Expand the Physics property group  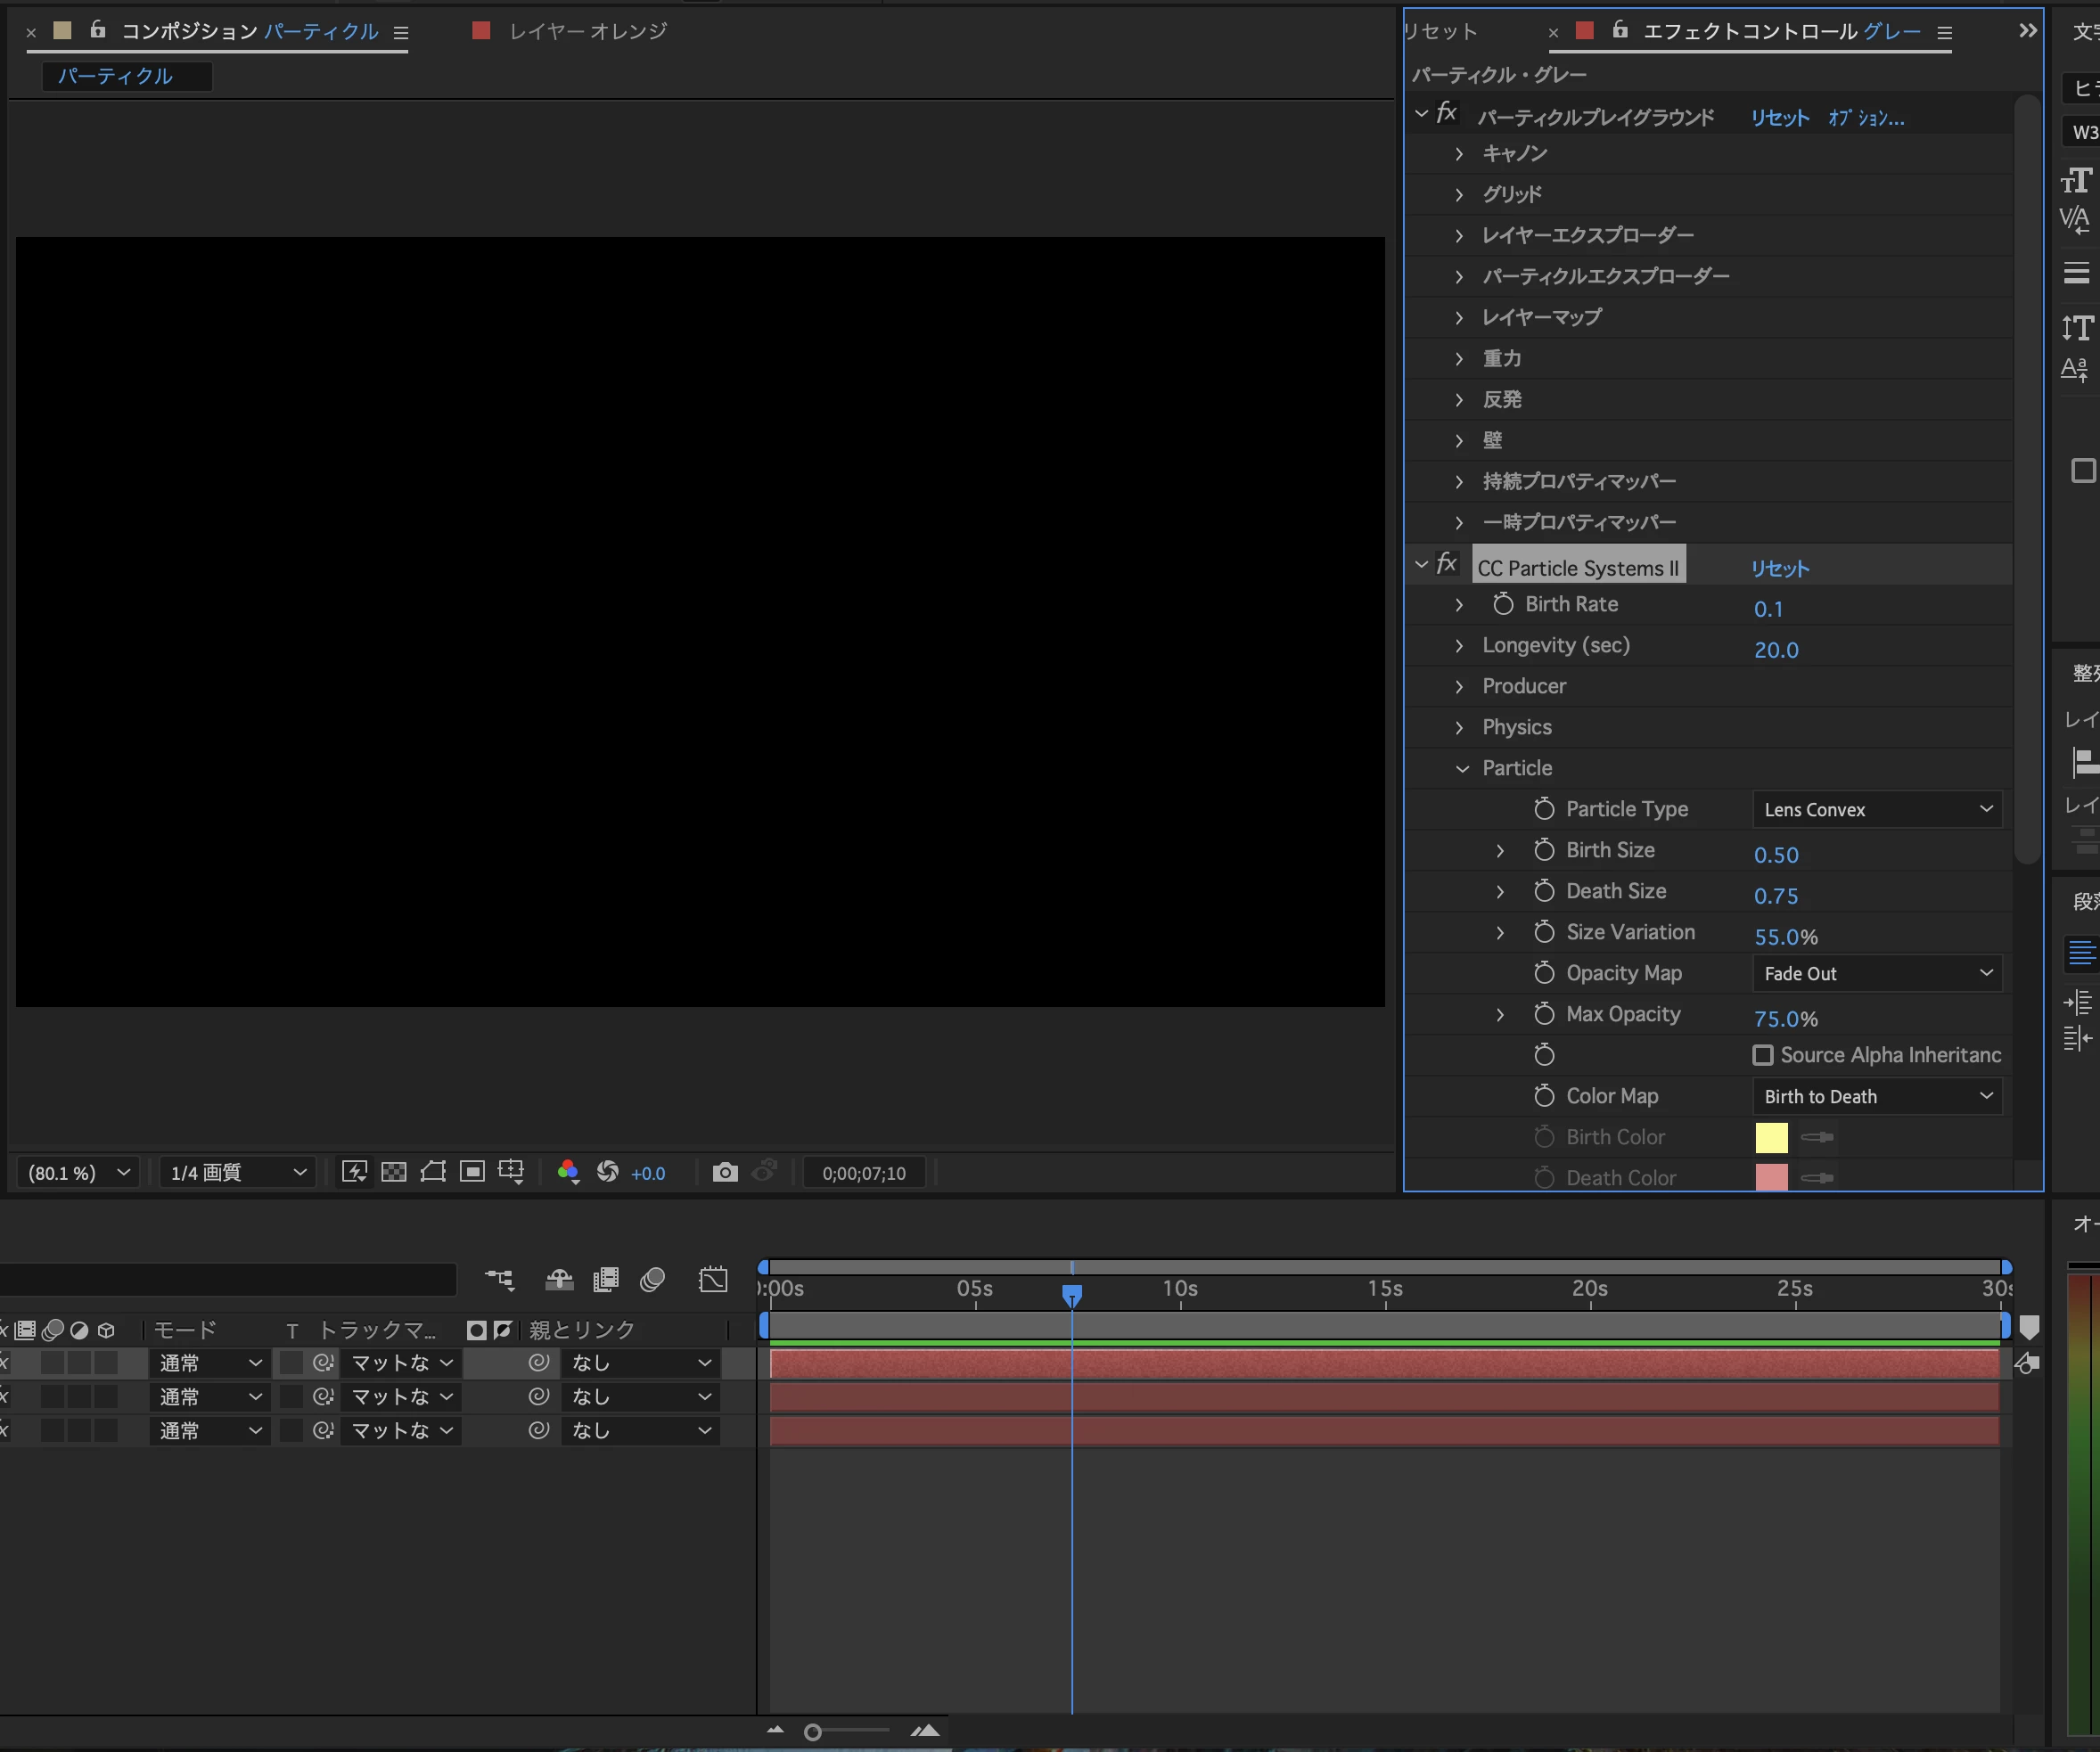tap(1459, 727)
